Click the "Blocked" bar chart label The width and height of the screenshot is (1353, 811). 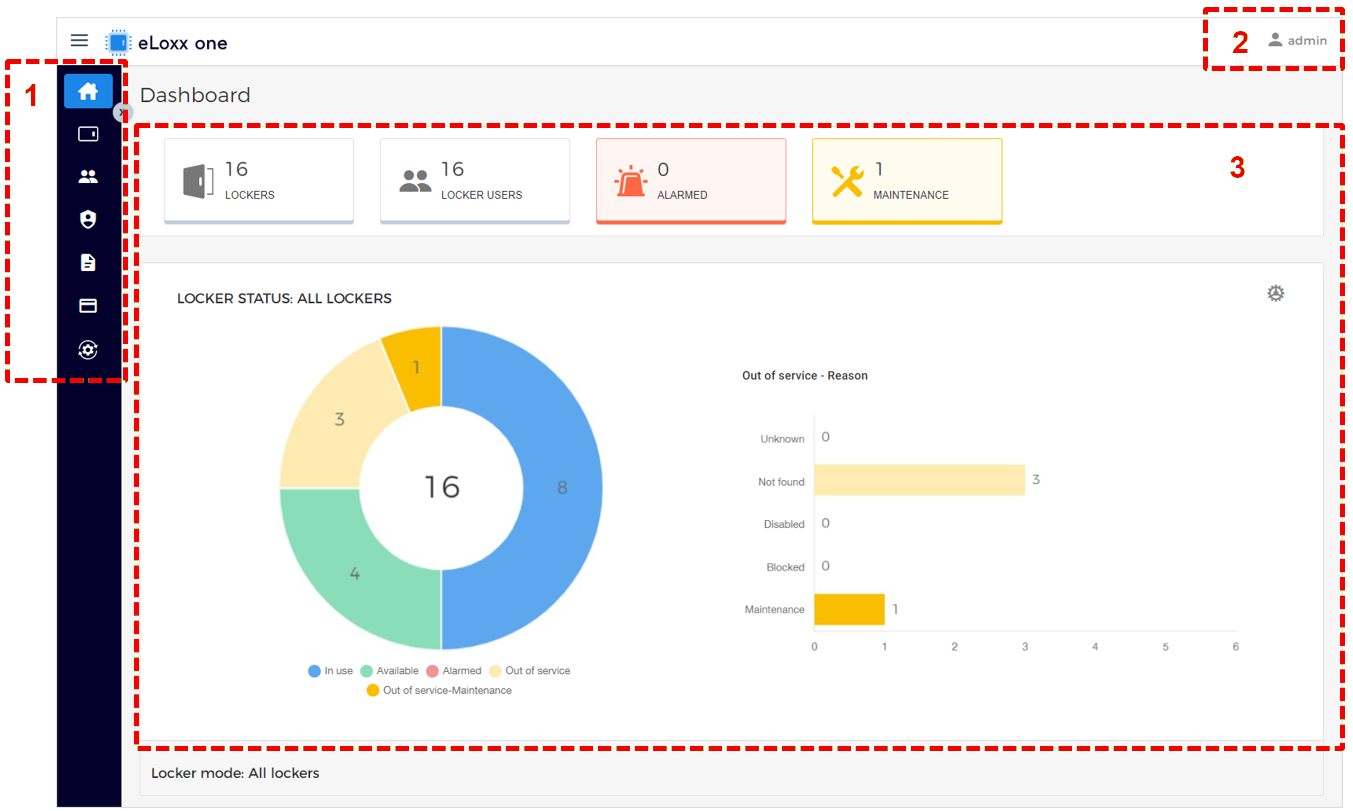(785, 567)
